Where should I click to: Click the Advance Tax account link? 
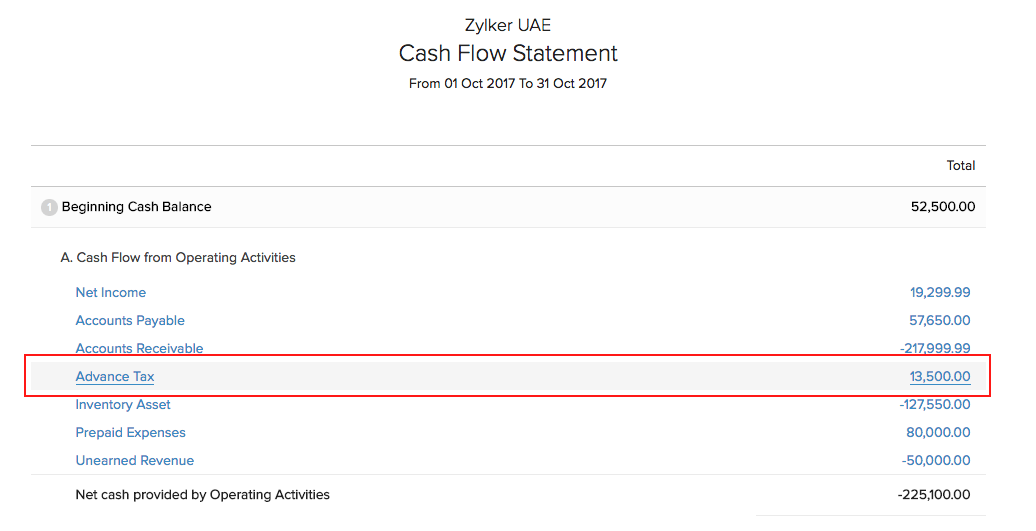click(115, 377)
